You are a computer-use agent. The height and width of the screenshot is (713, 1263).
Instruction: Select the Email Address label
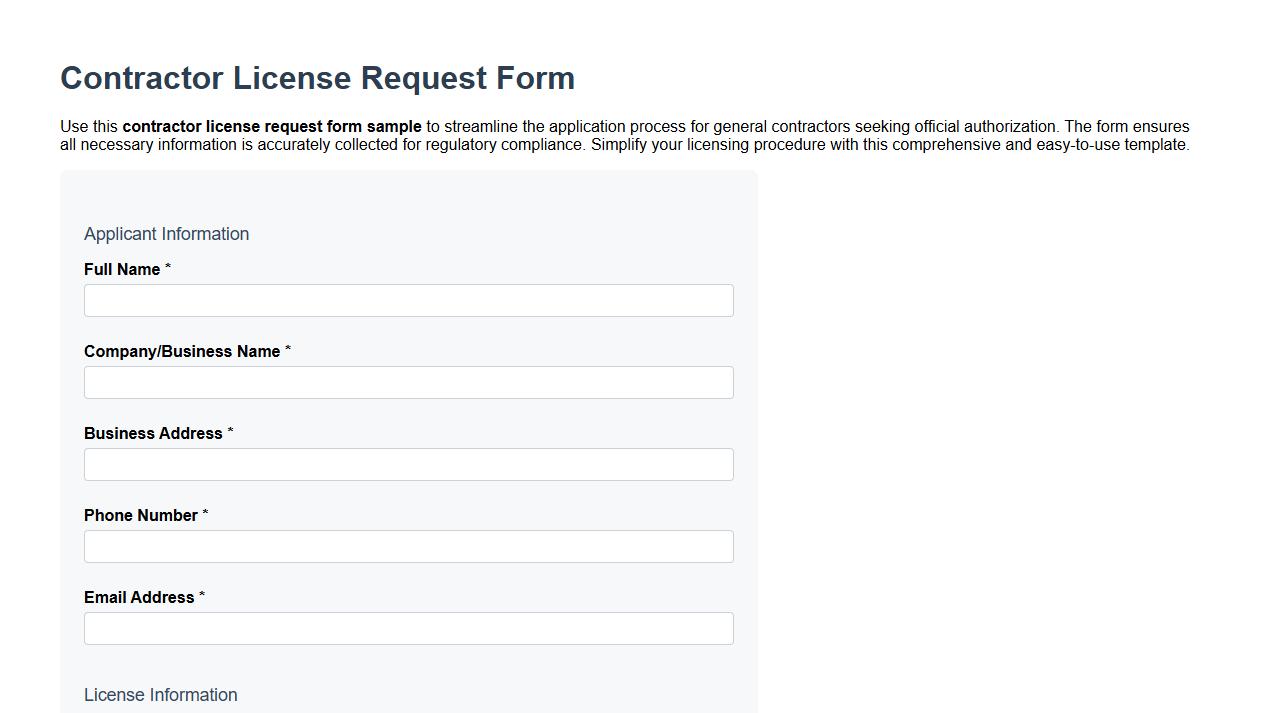pyautogui.click(x=140, y=597)
